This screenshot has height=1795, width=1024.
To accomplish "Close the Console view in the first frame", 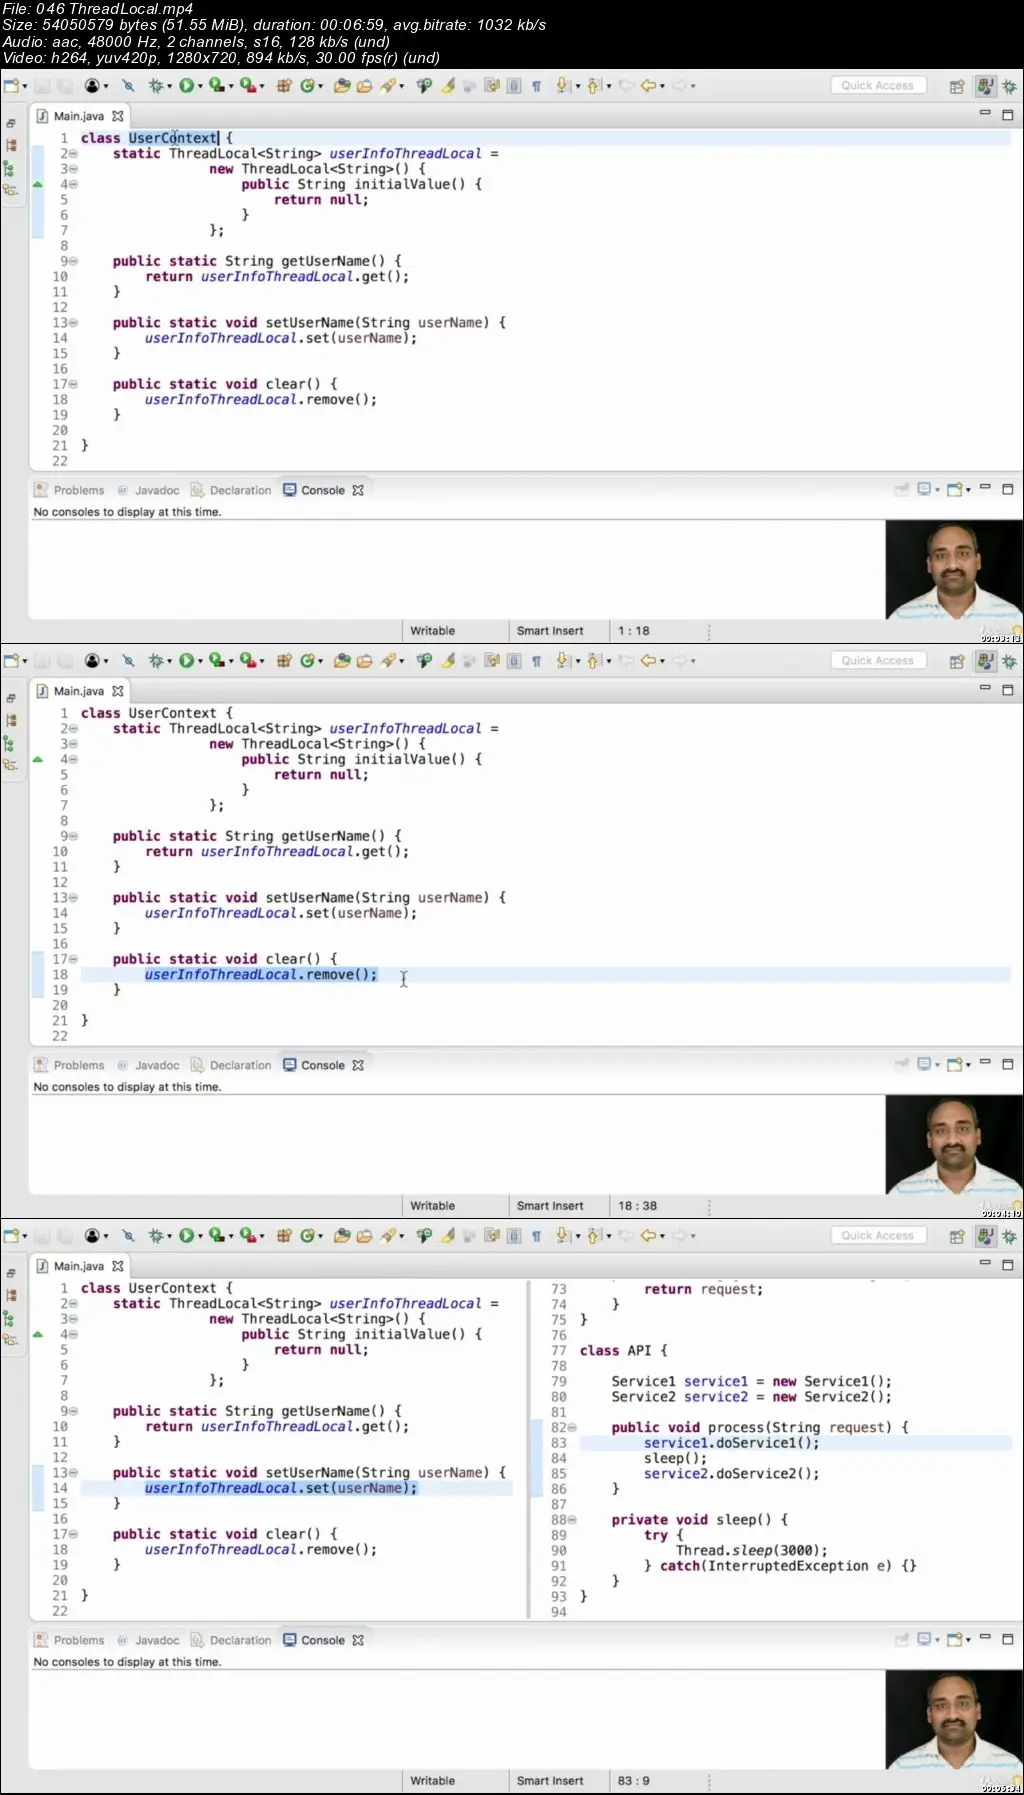I will 358,490.
